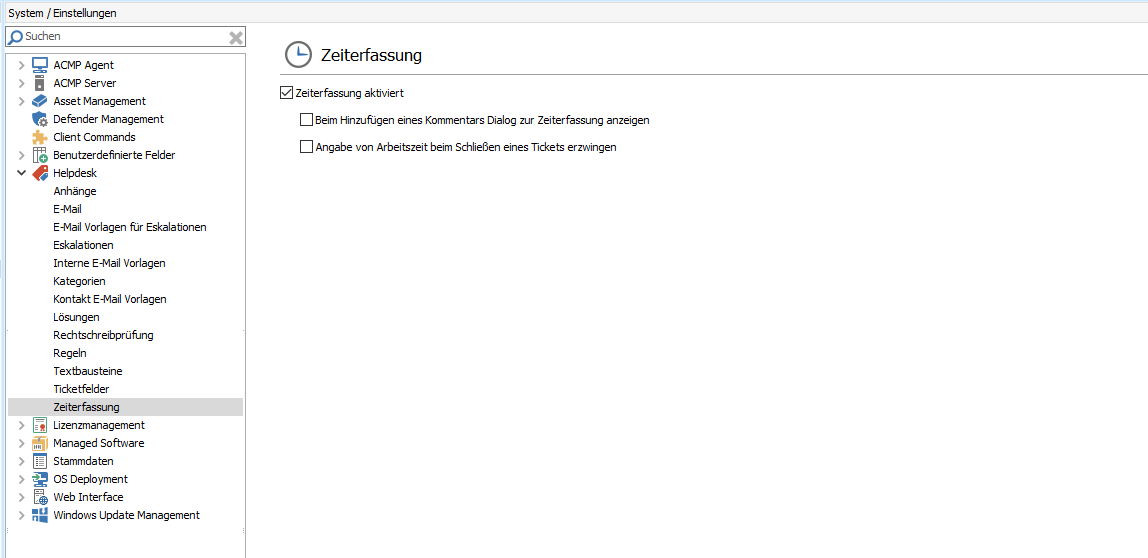Click the Windows Update Management icon
This screenshot has width=1148, height=558.
tap(40, 516)
